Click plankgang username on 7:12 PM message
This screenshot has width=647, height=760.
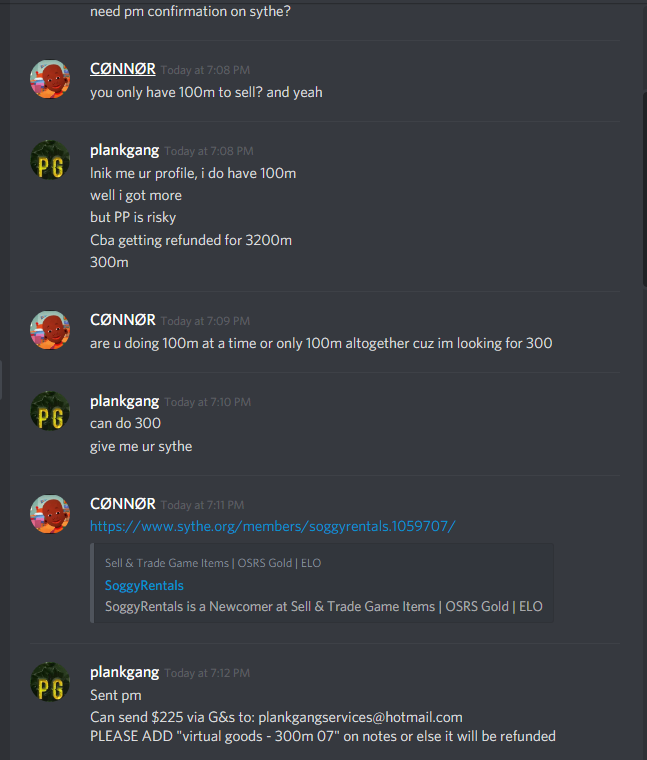click(125, 672)
